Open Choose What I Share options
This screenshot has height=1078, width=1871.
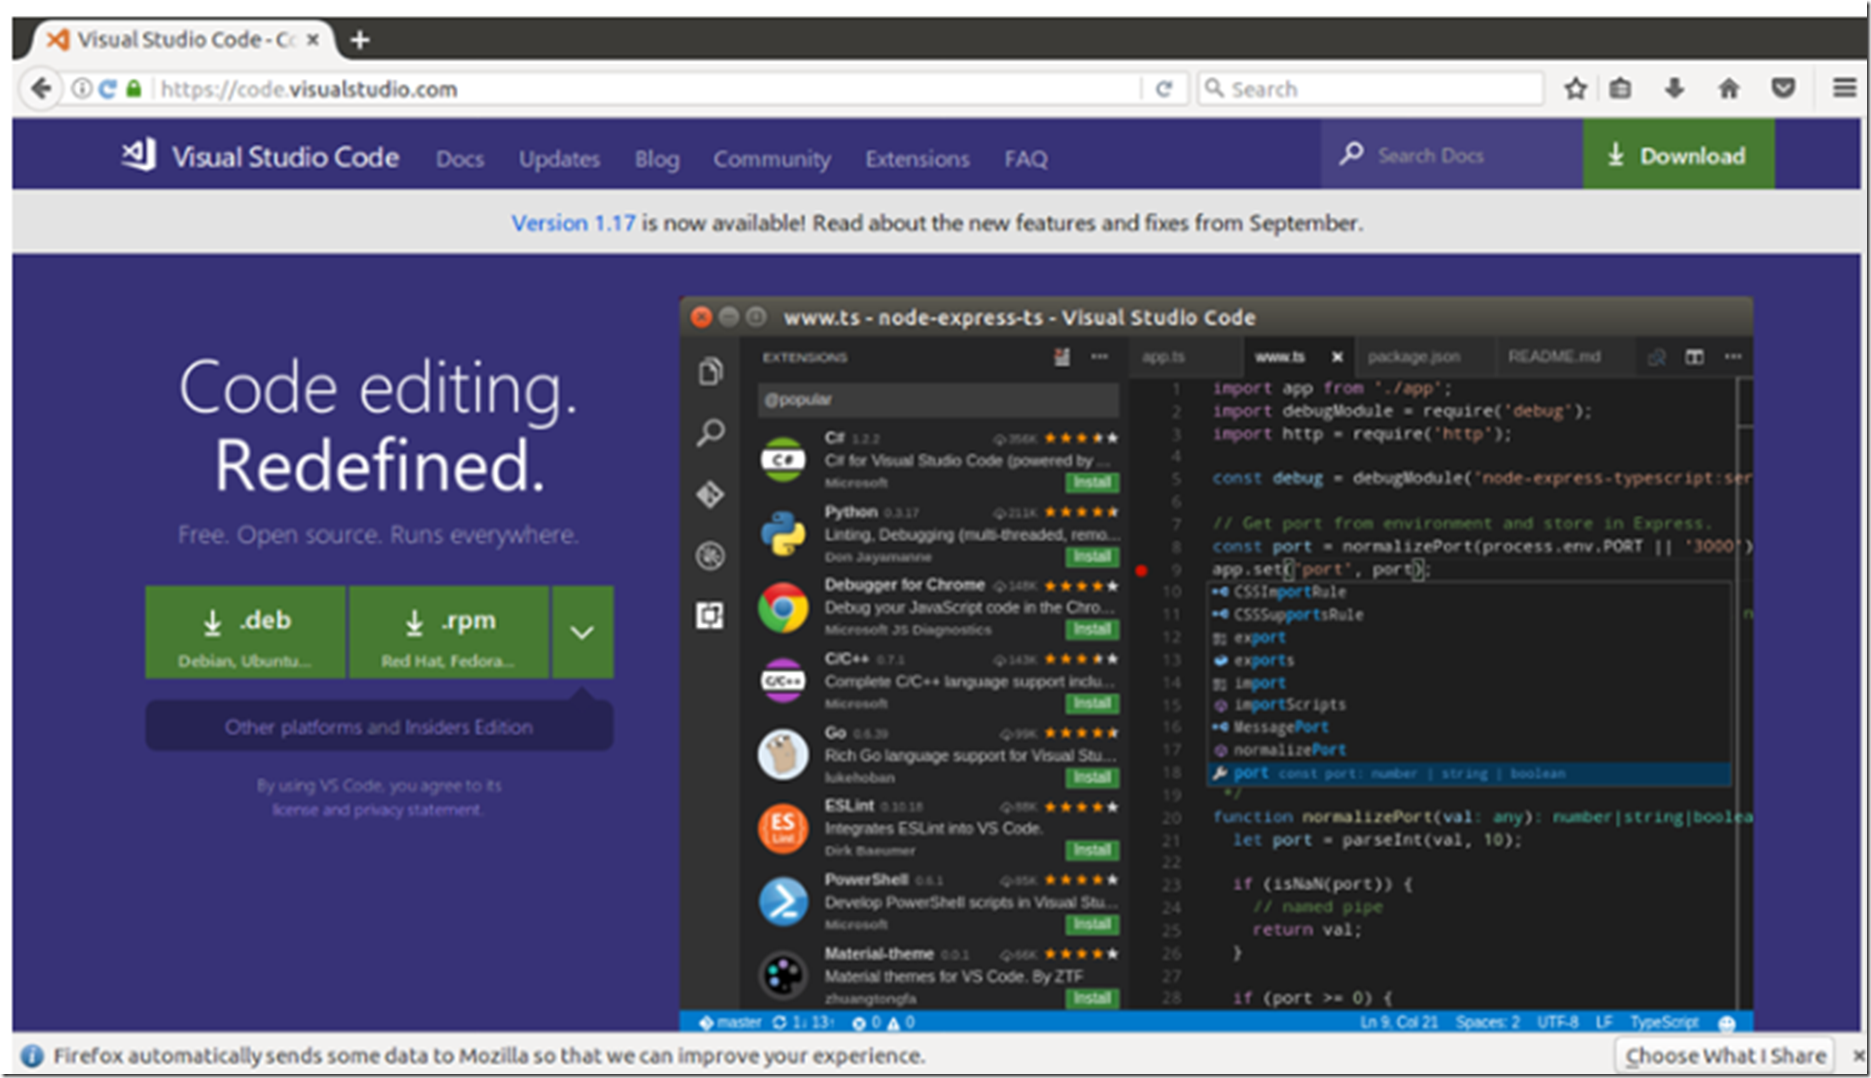point(1725,1055)
